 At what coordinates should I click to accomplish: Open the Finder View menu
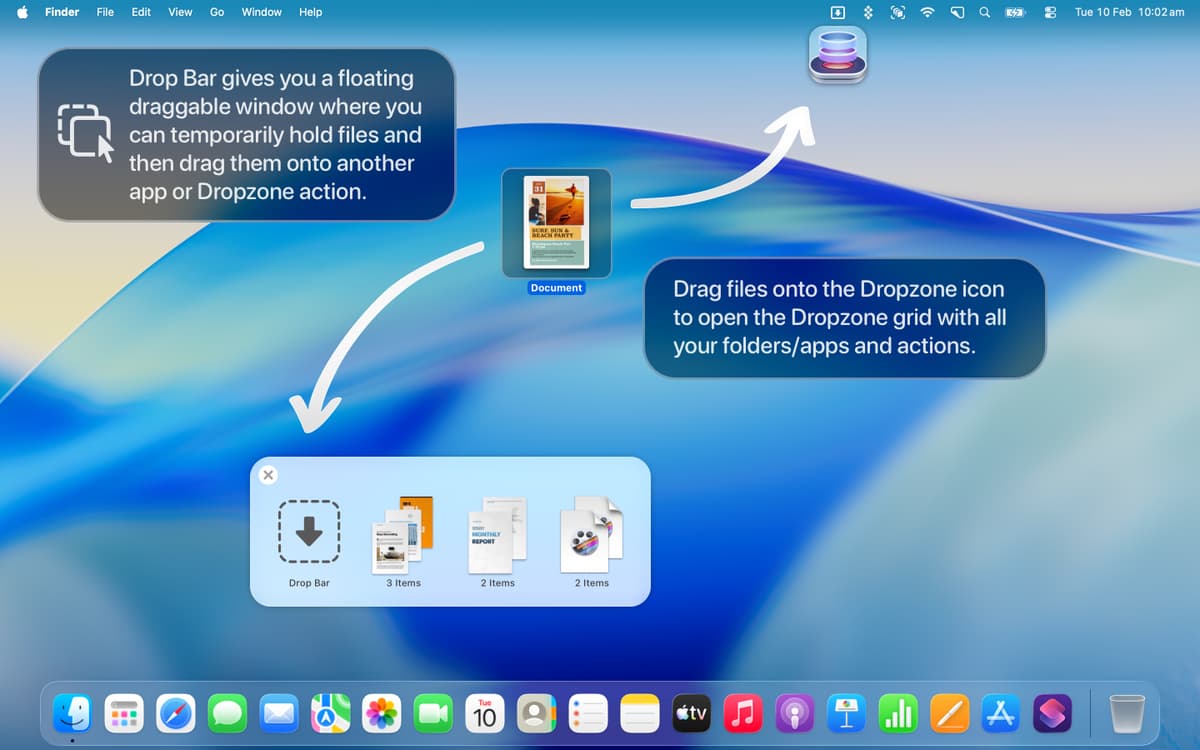[180, 12]
